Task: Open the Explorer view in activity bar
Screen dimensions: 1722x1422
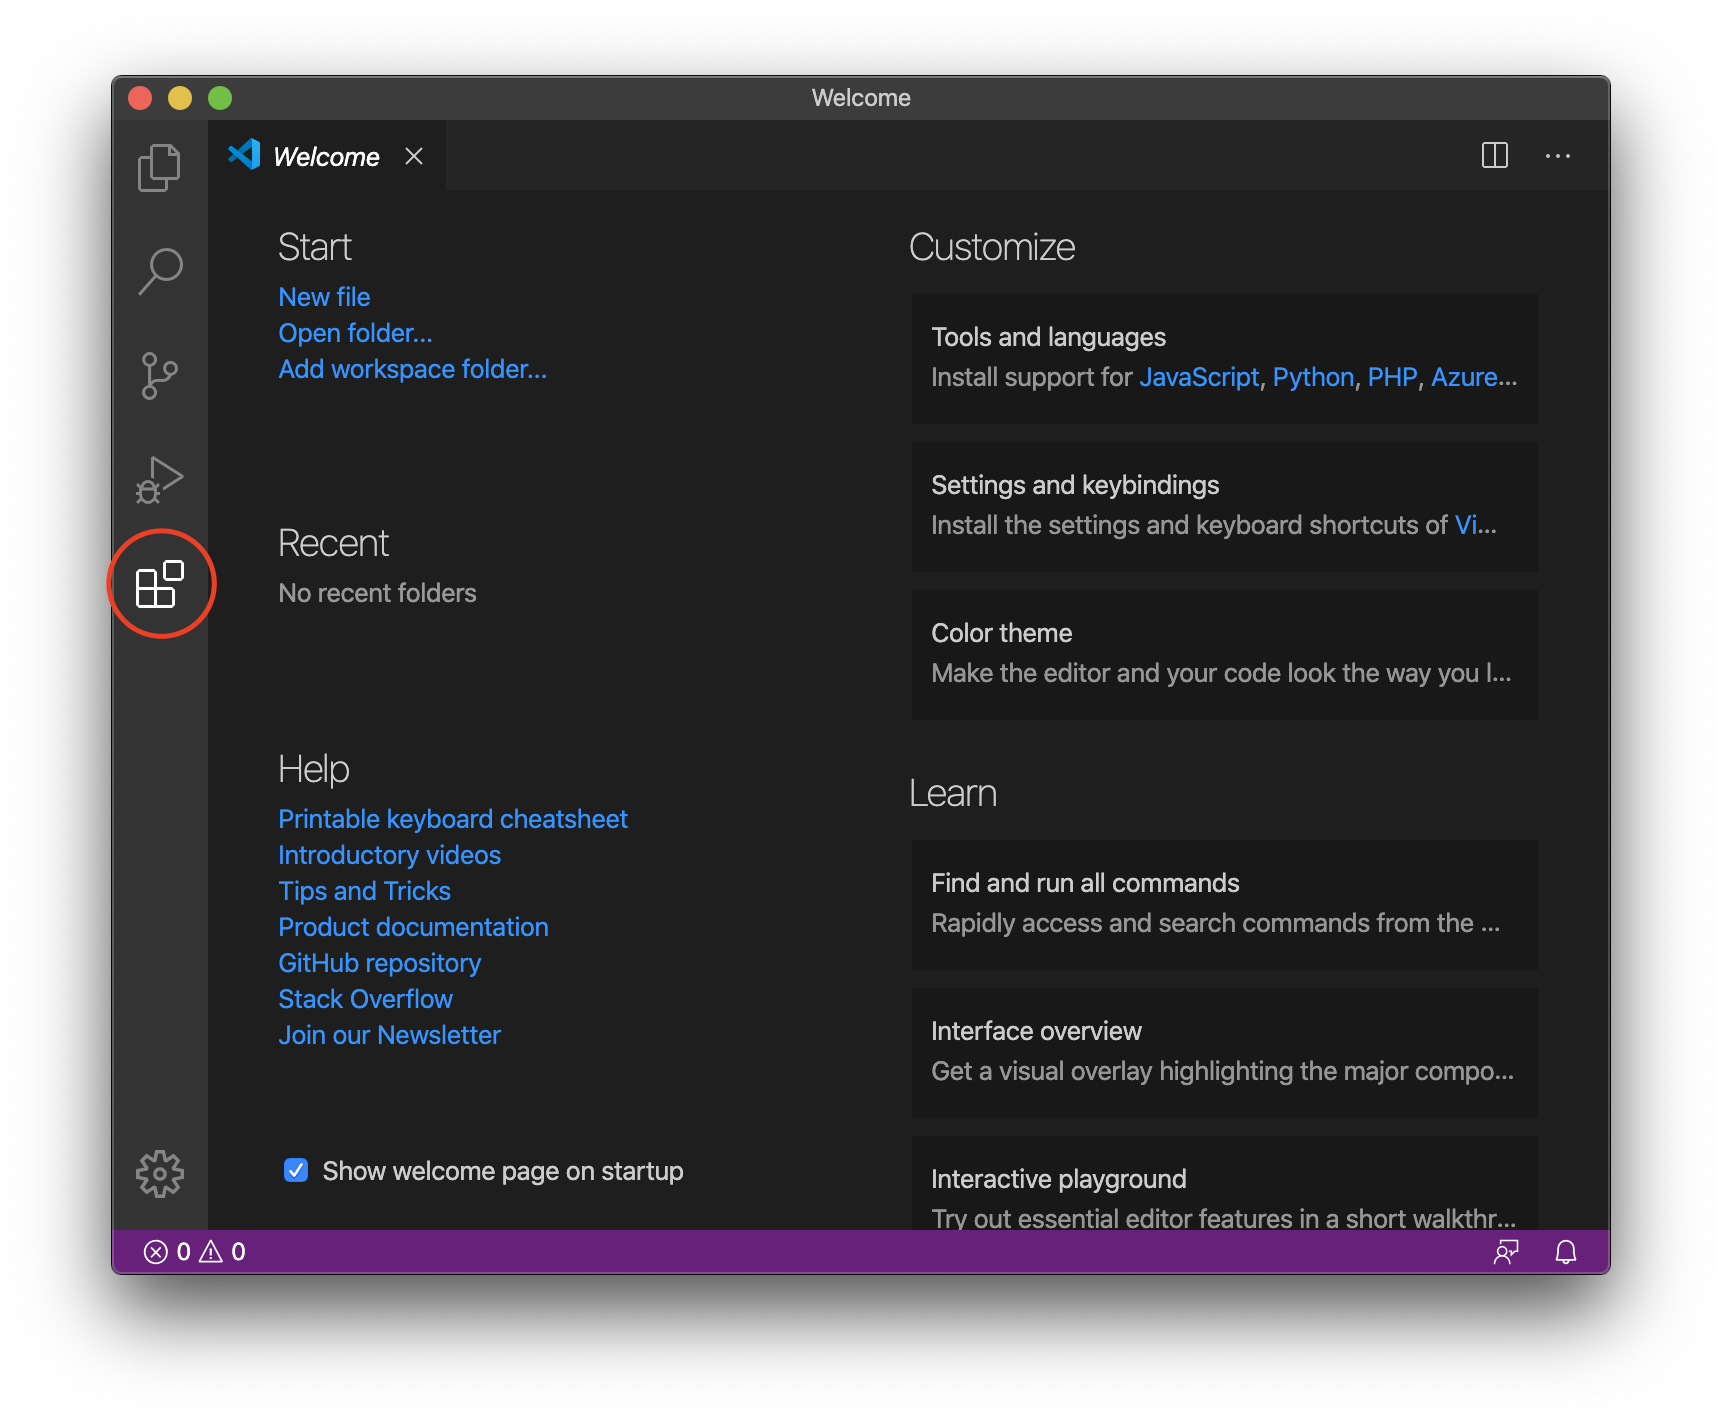Action: coord(159,167)
